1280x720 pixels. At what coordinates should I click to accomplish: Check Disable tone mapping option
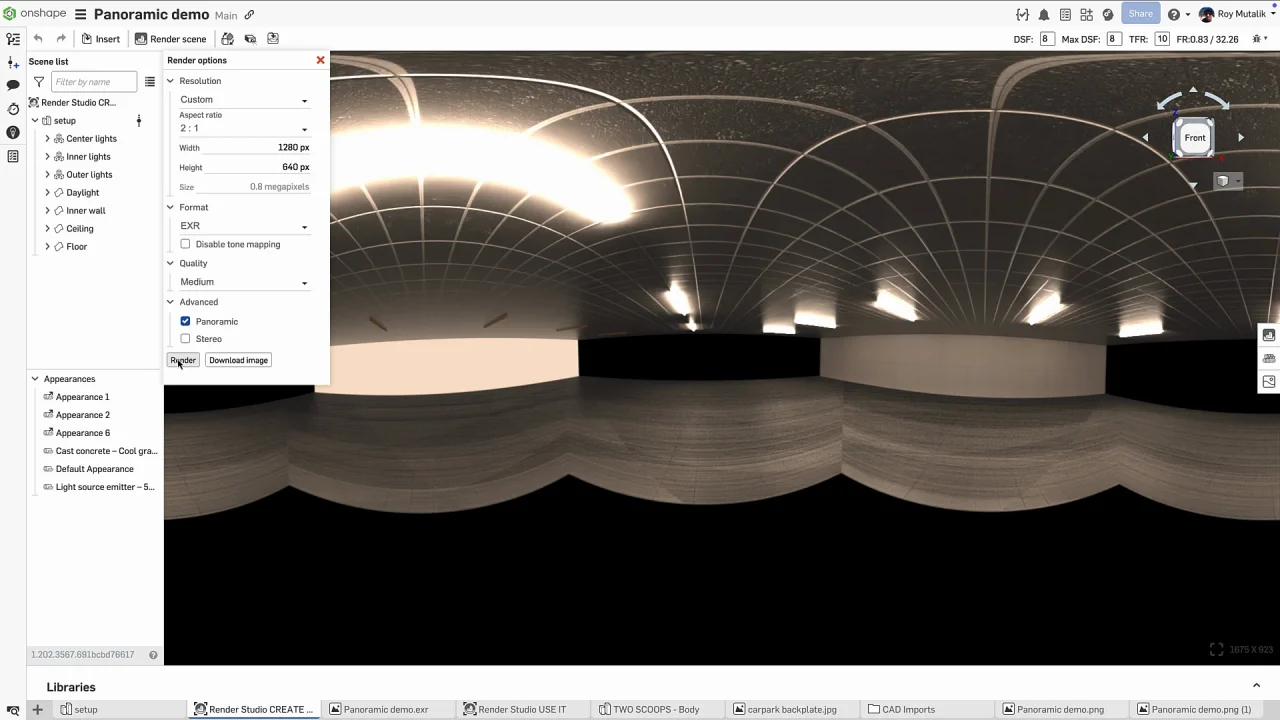(x=185, y=244)
